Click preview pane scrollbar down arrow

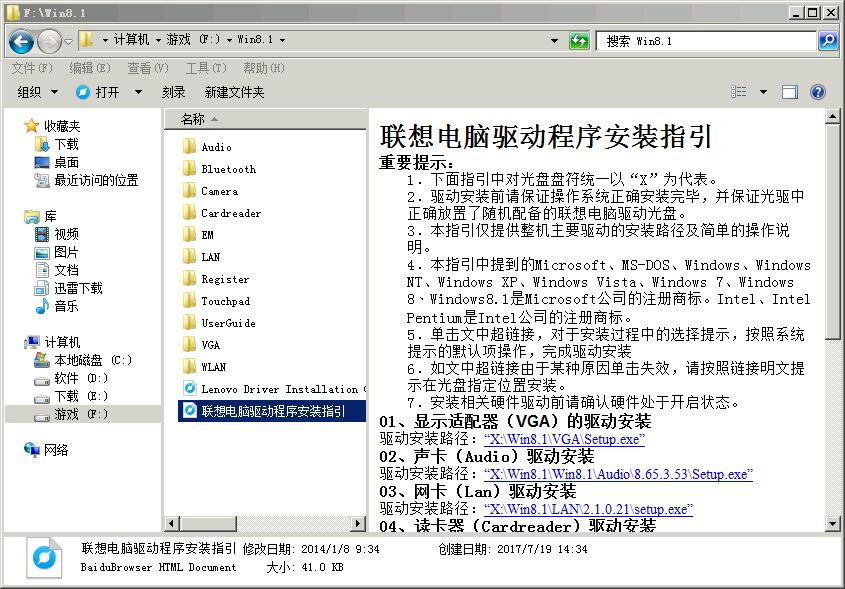832,523
